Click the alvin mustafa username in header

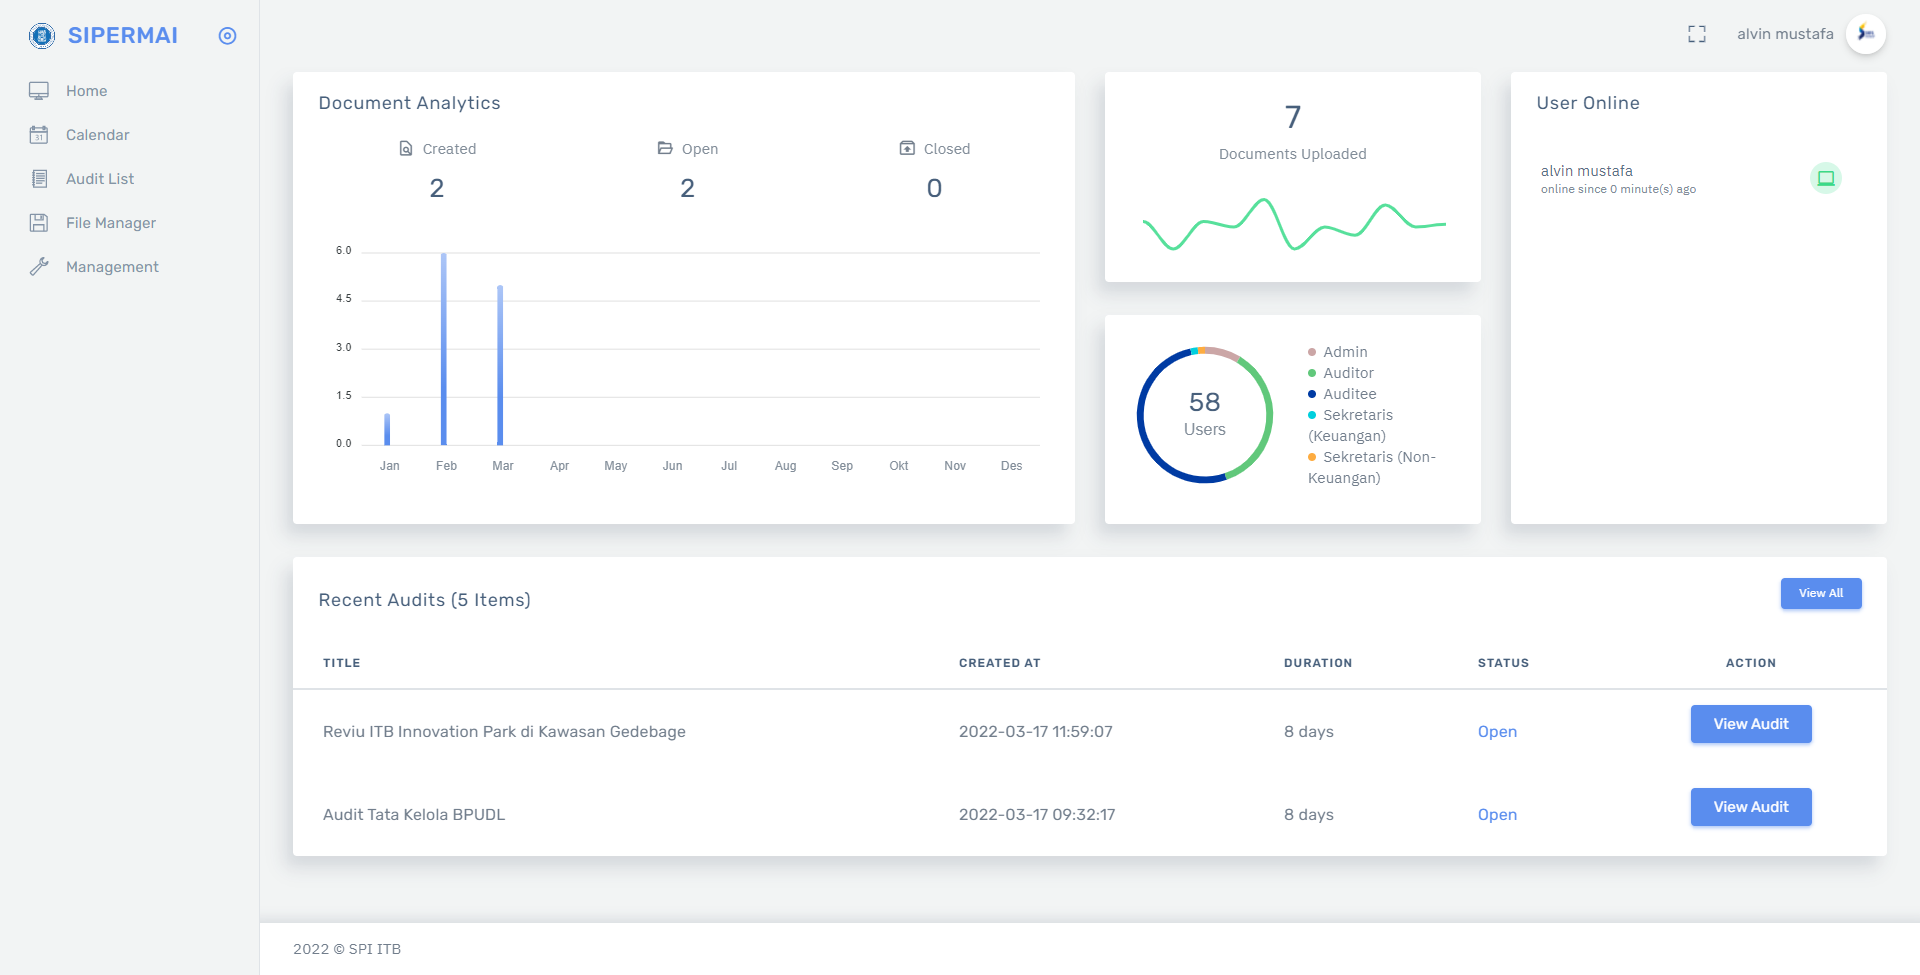click(1785, 34)
